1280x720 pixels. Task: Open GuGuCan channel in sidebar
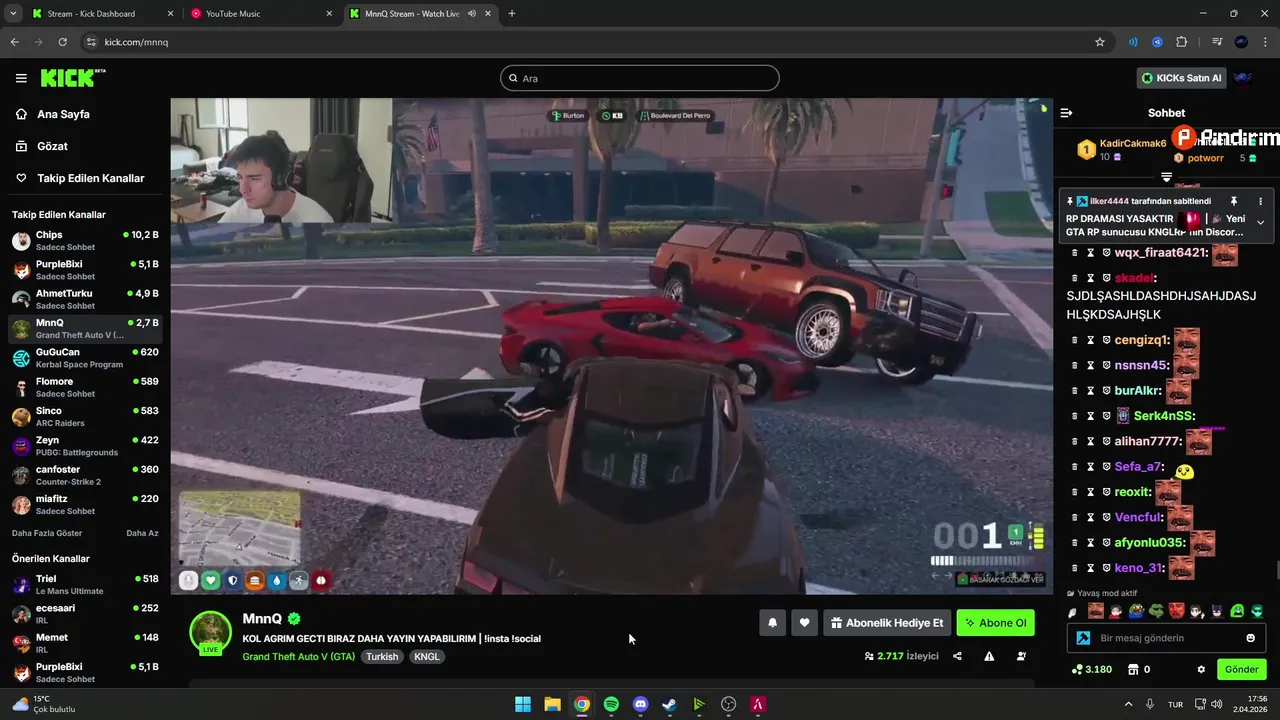pos(85,358)
